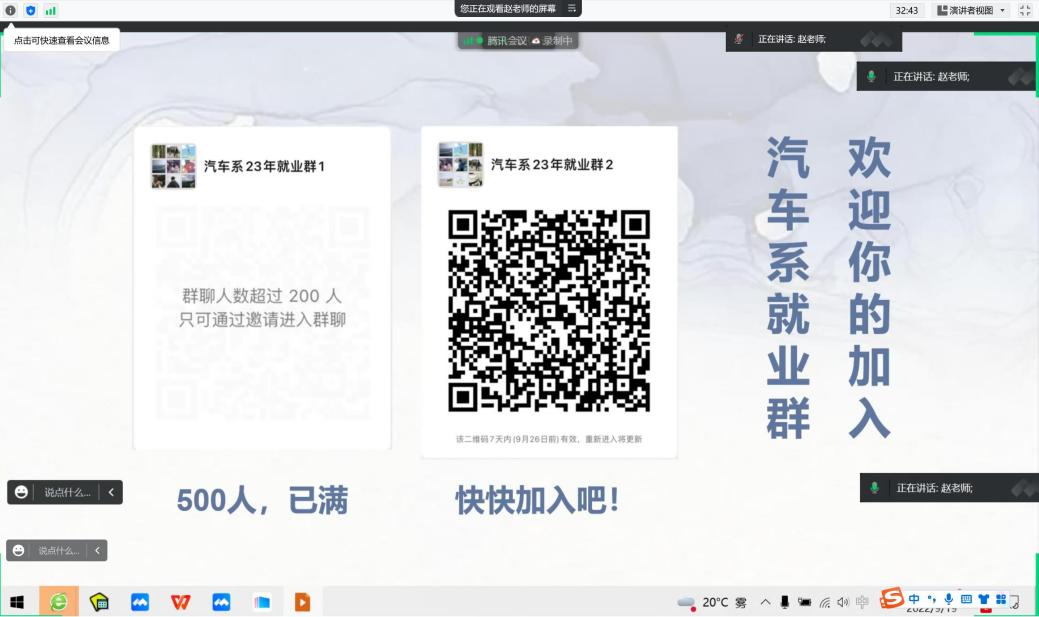Collapse the darker chat box with its chevron

pyautogui.click(x=111, y=492)
